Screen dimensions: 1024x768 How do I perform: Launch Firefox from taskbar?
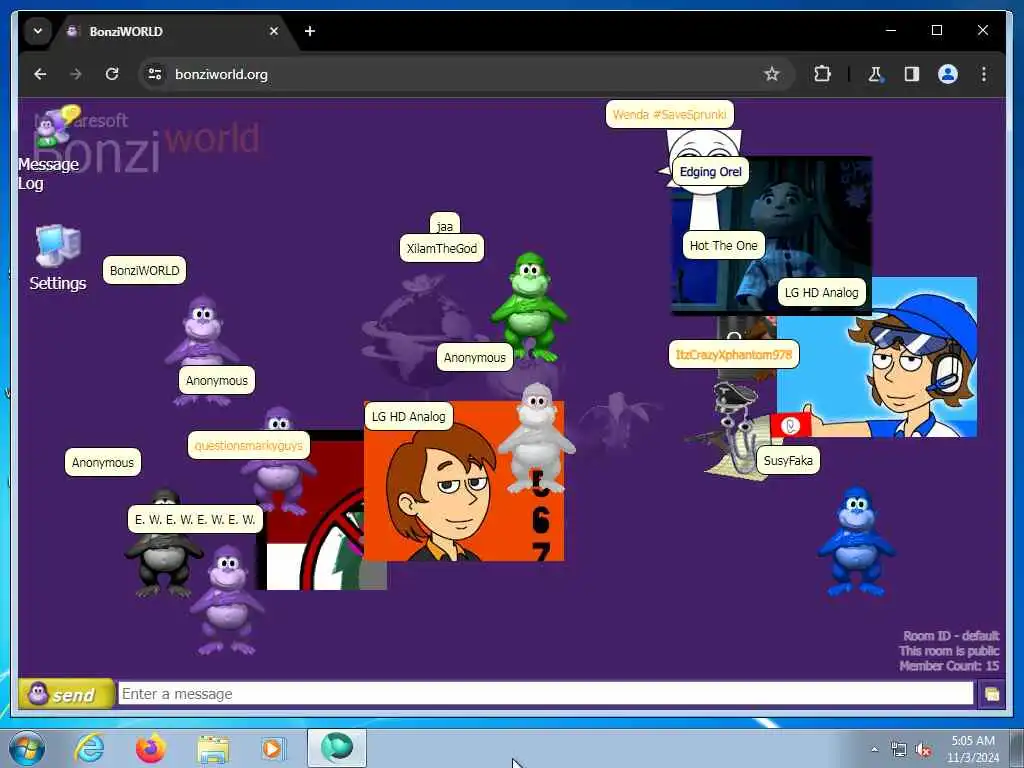tap(151, 748)
